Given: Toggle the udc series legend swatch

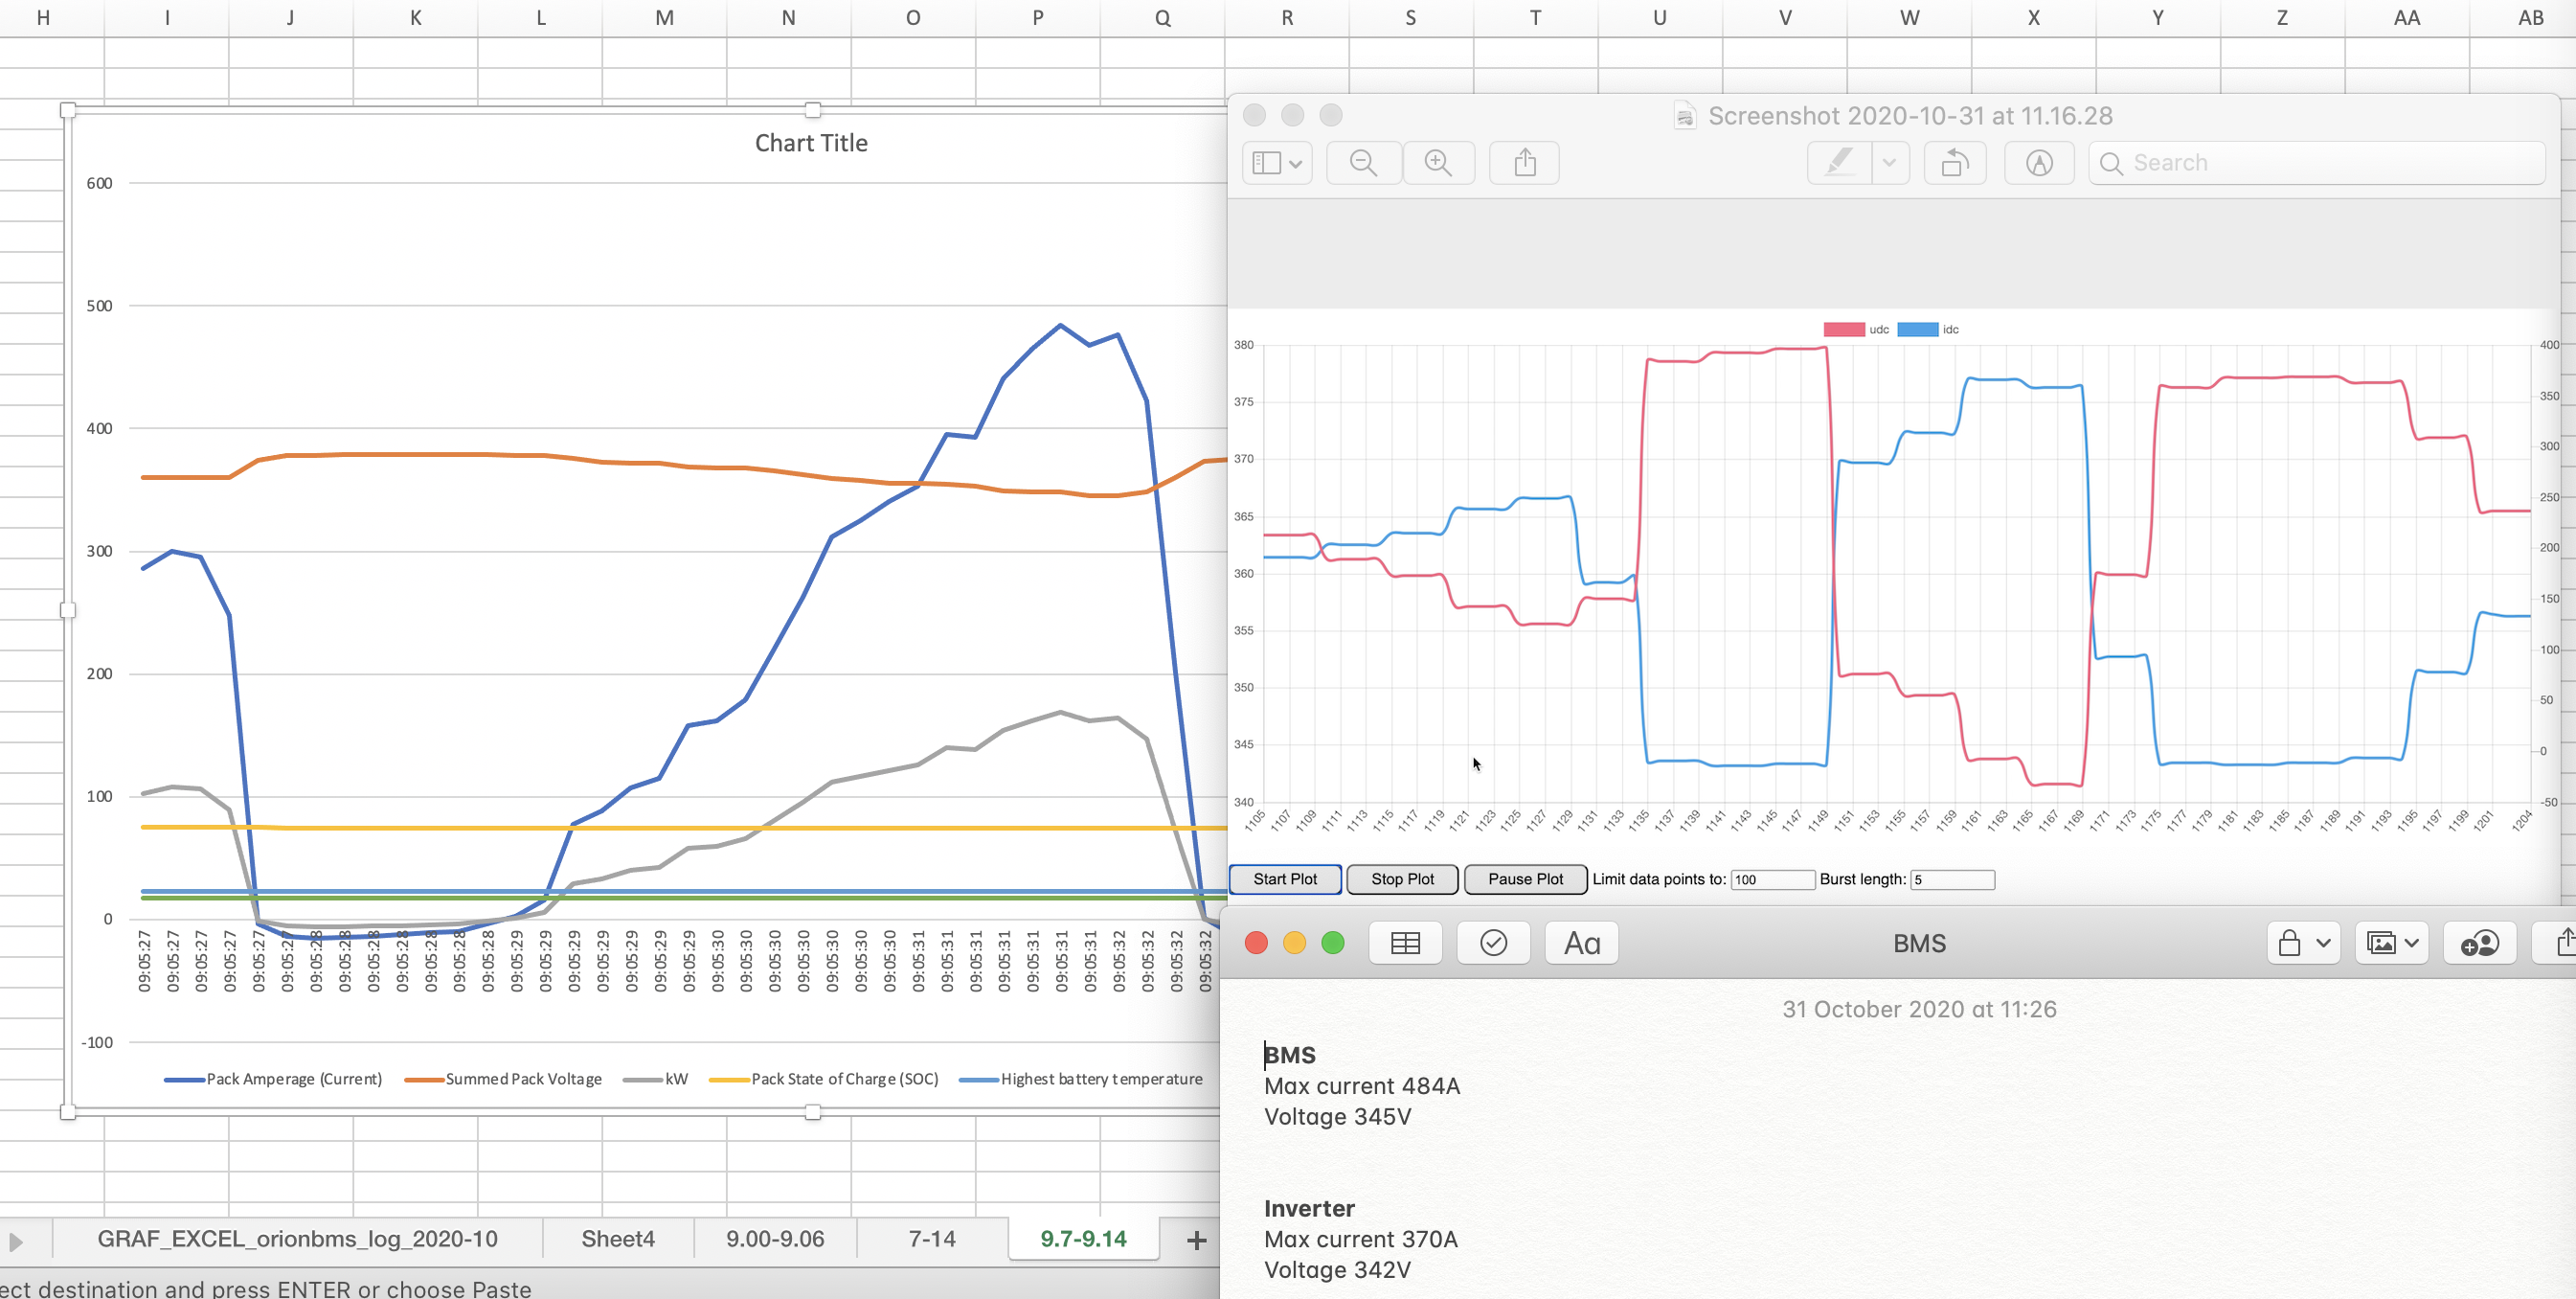Looking at the screenshot, I should point(1843,330).
